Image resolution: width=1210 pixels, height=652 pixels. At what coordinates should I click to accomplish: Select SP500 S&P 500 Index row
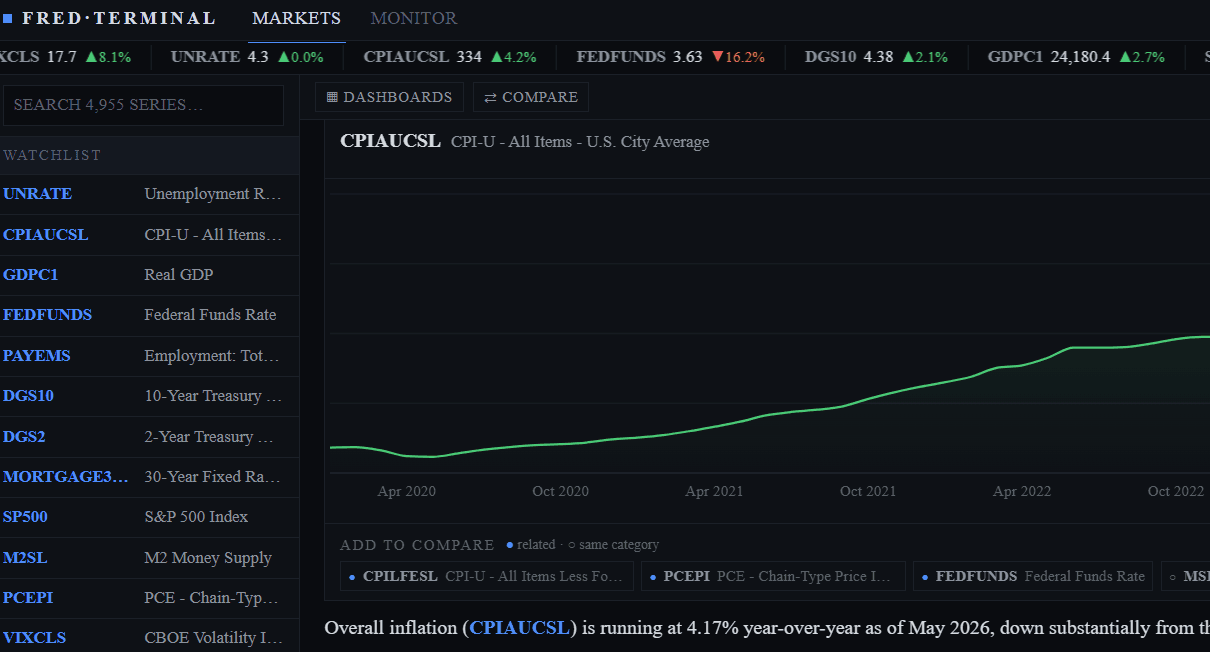click(149, 517)
